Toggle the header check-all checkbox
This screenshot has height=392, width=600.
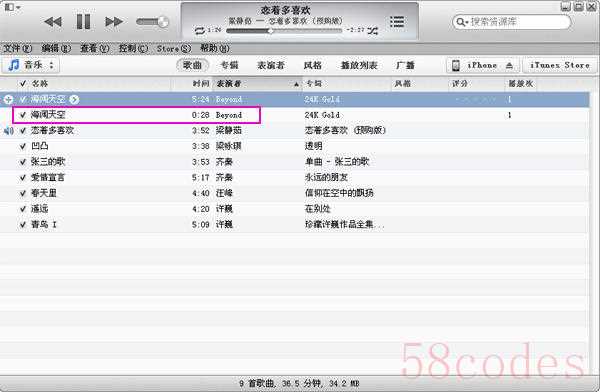point(23,83)
